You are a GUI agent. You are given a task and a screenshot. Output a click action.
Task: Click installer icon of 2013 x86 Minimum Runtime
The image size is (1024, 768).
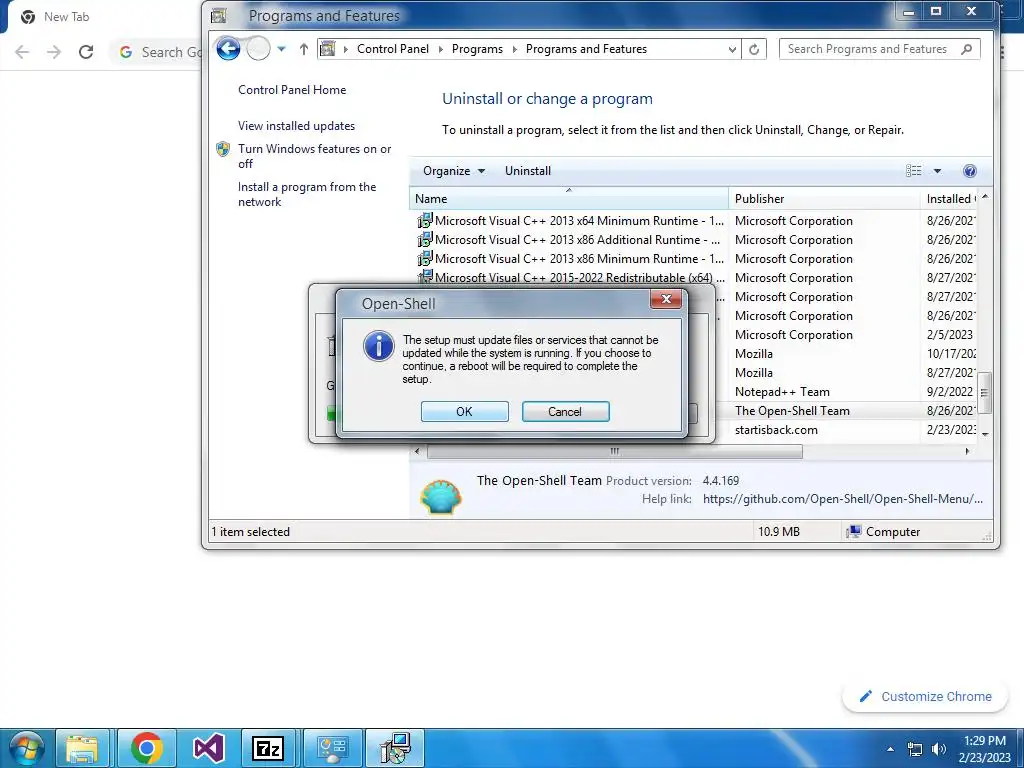tap(425, 259)
